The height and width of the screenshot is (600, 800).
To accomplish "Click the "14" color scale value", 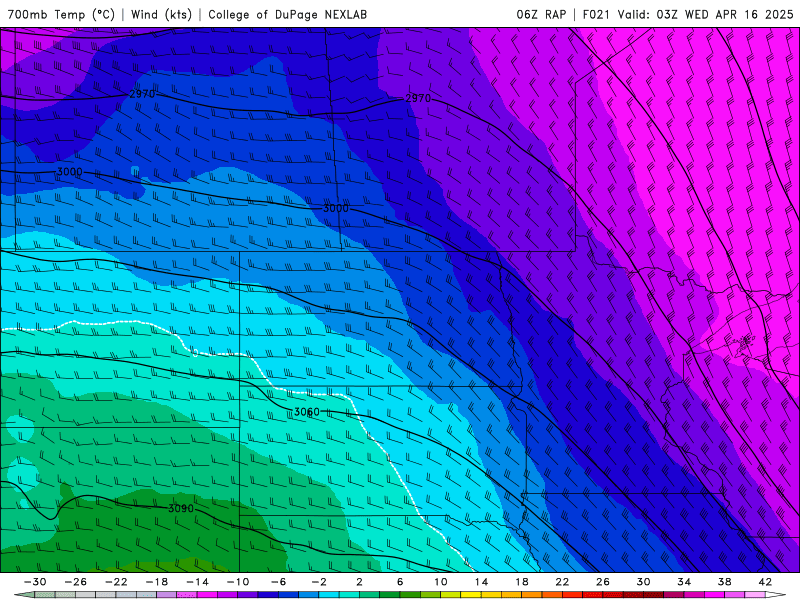I will (x=481, y=582).
